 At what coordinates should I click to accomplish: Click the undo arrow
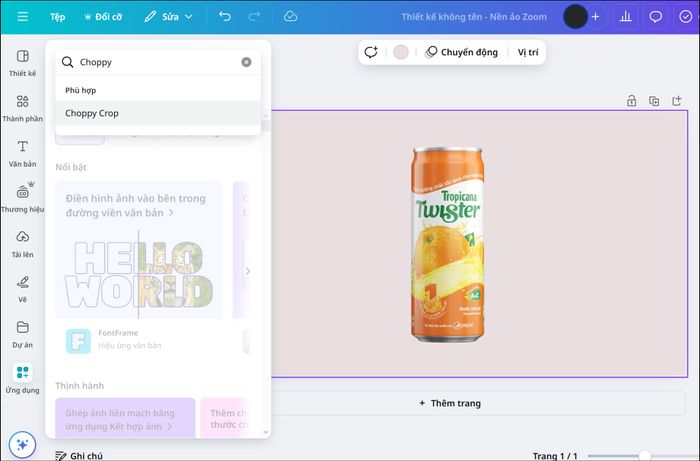(x=225, y=17)
